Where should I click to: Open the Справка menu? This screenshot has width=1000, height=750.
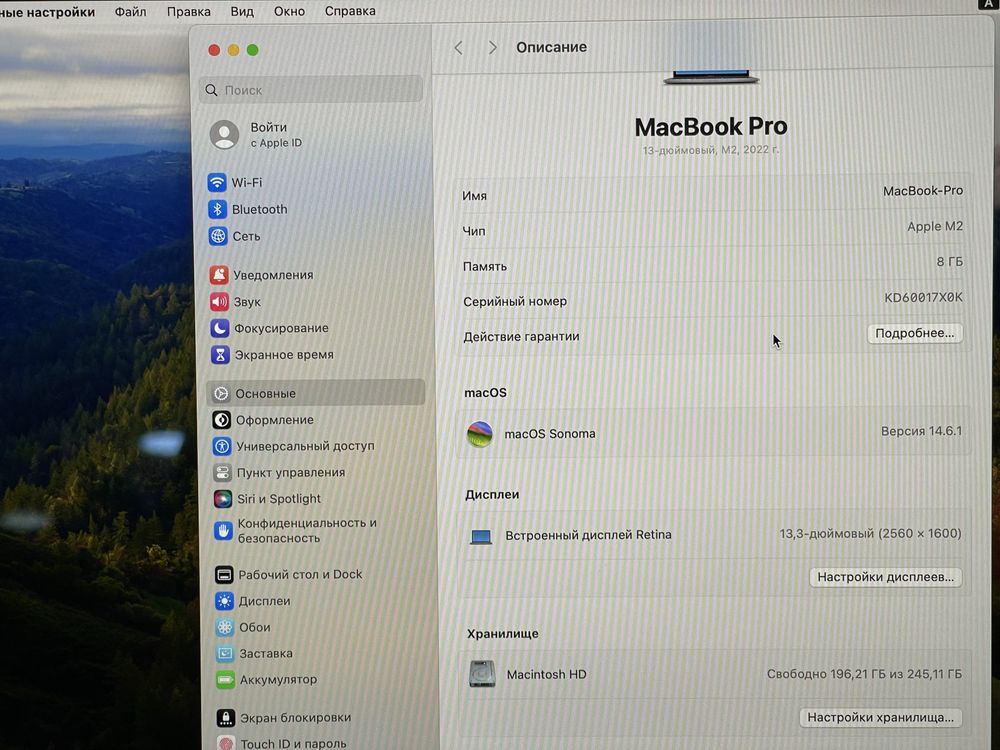tap(350, 11)
